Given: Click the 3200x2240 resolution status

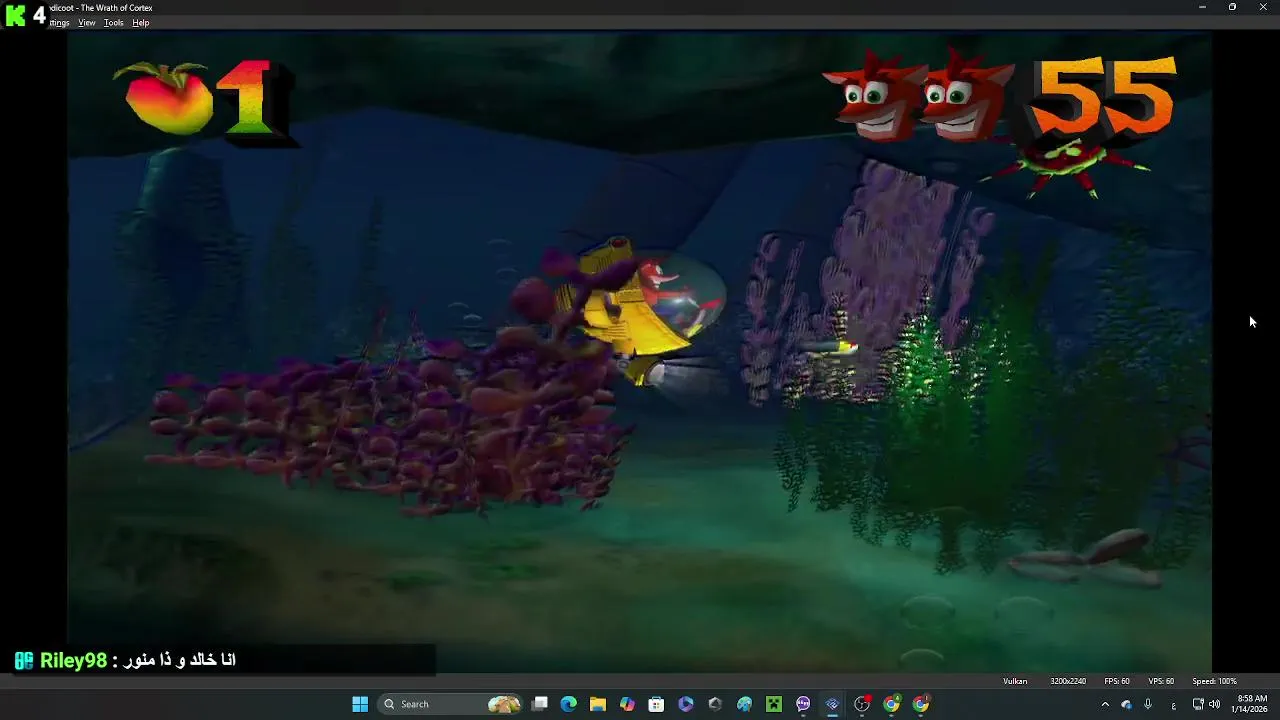Looking at the screenshot, I should click(1068, 681).
